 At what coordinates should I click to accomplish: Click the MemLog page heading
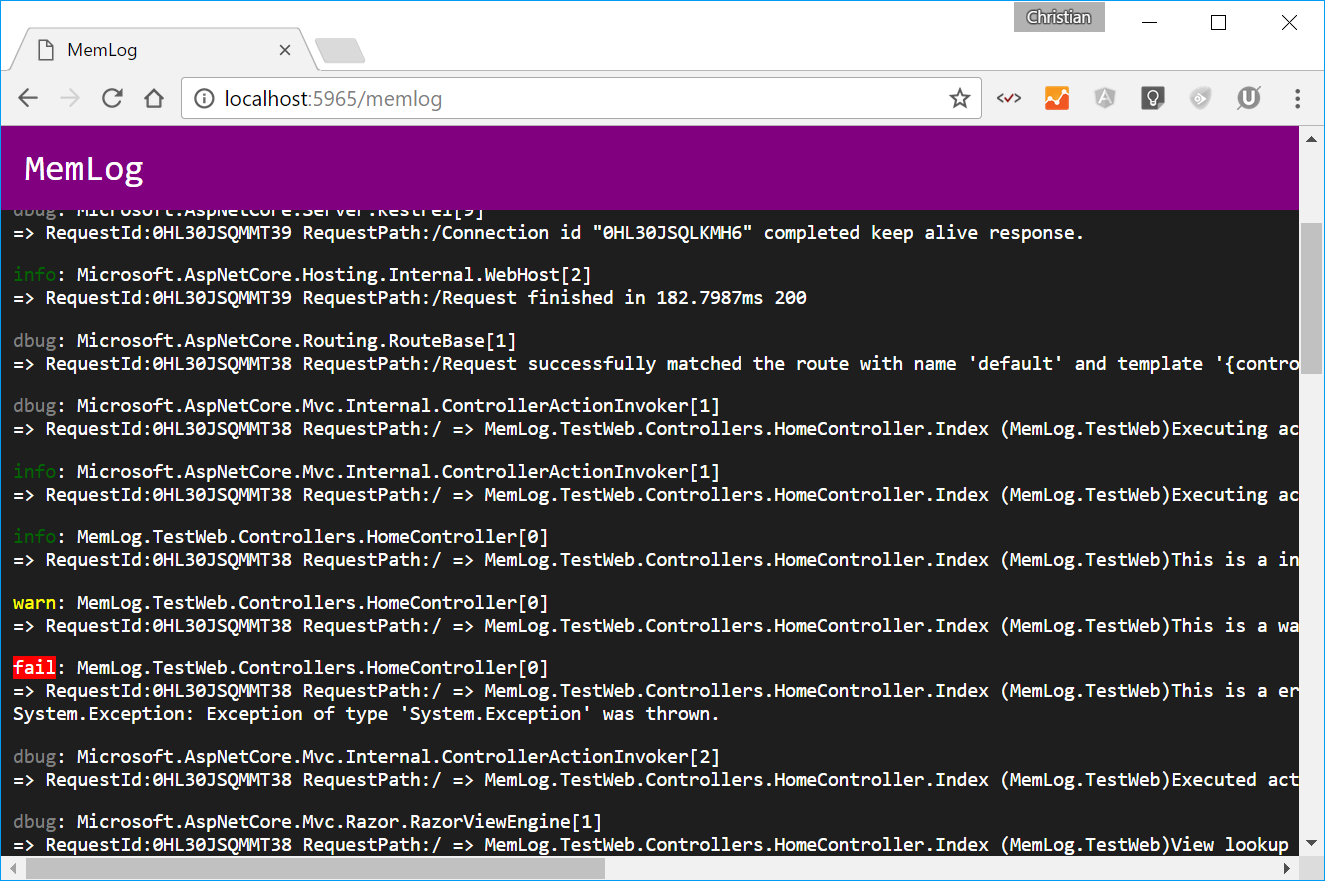[x=84, y=169]
